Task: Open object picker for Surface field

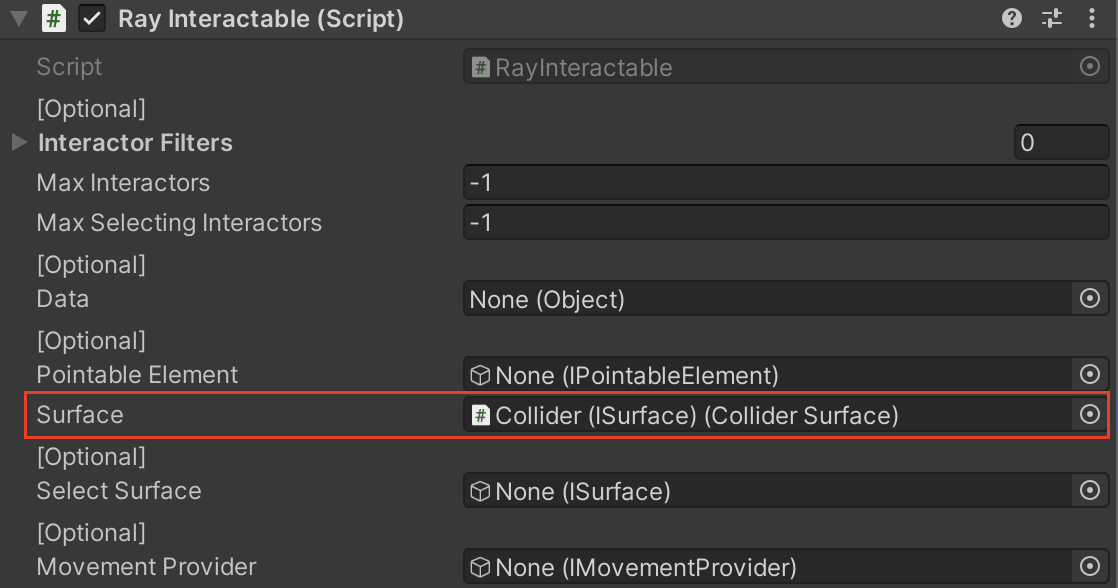Action: click(1090, 415)
